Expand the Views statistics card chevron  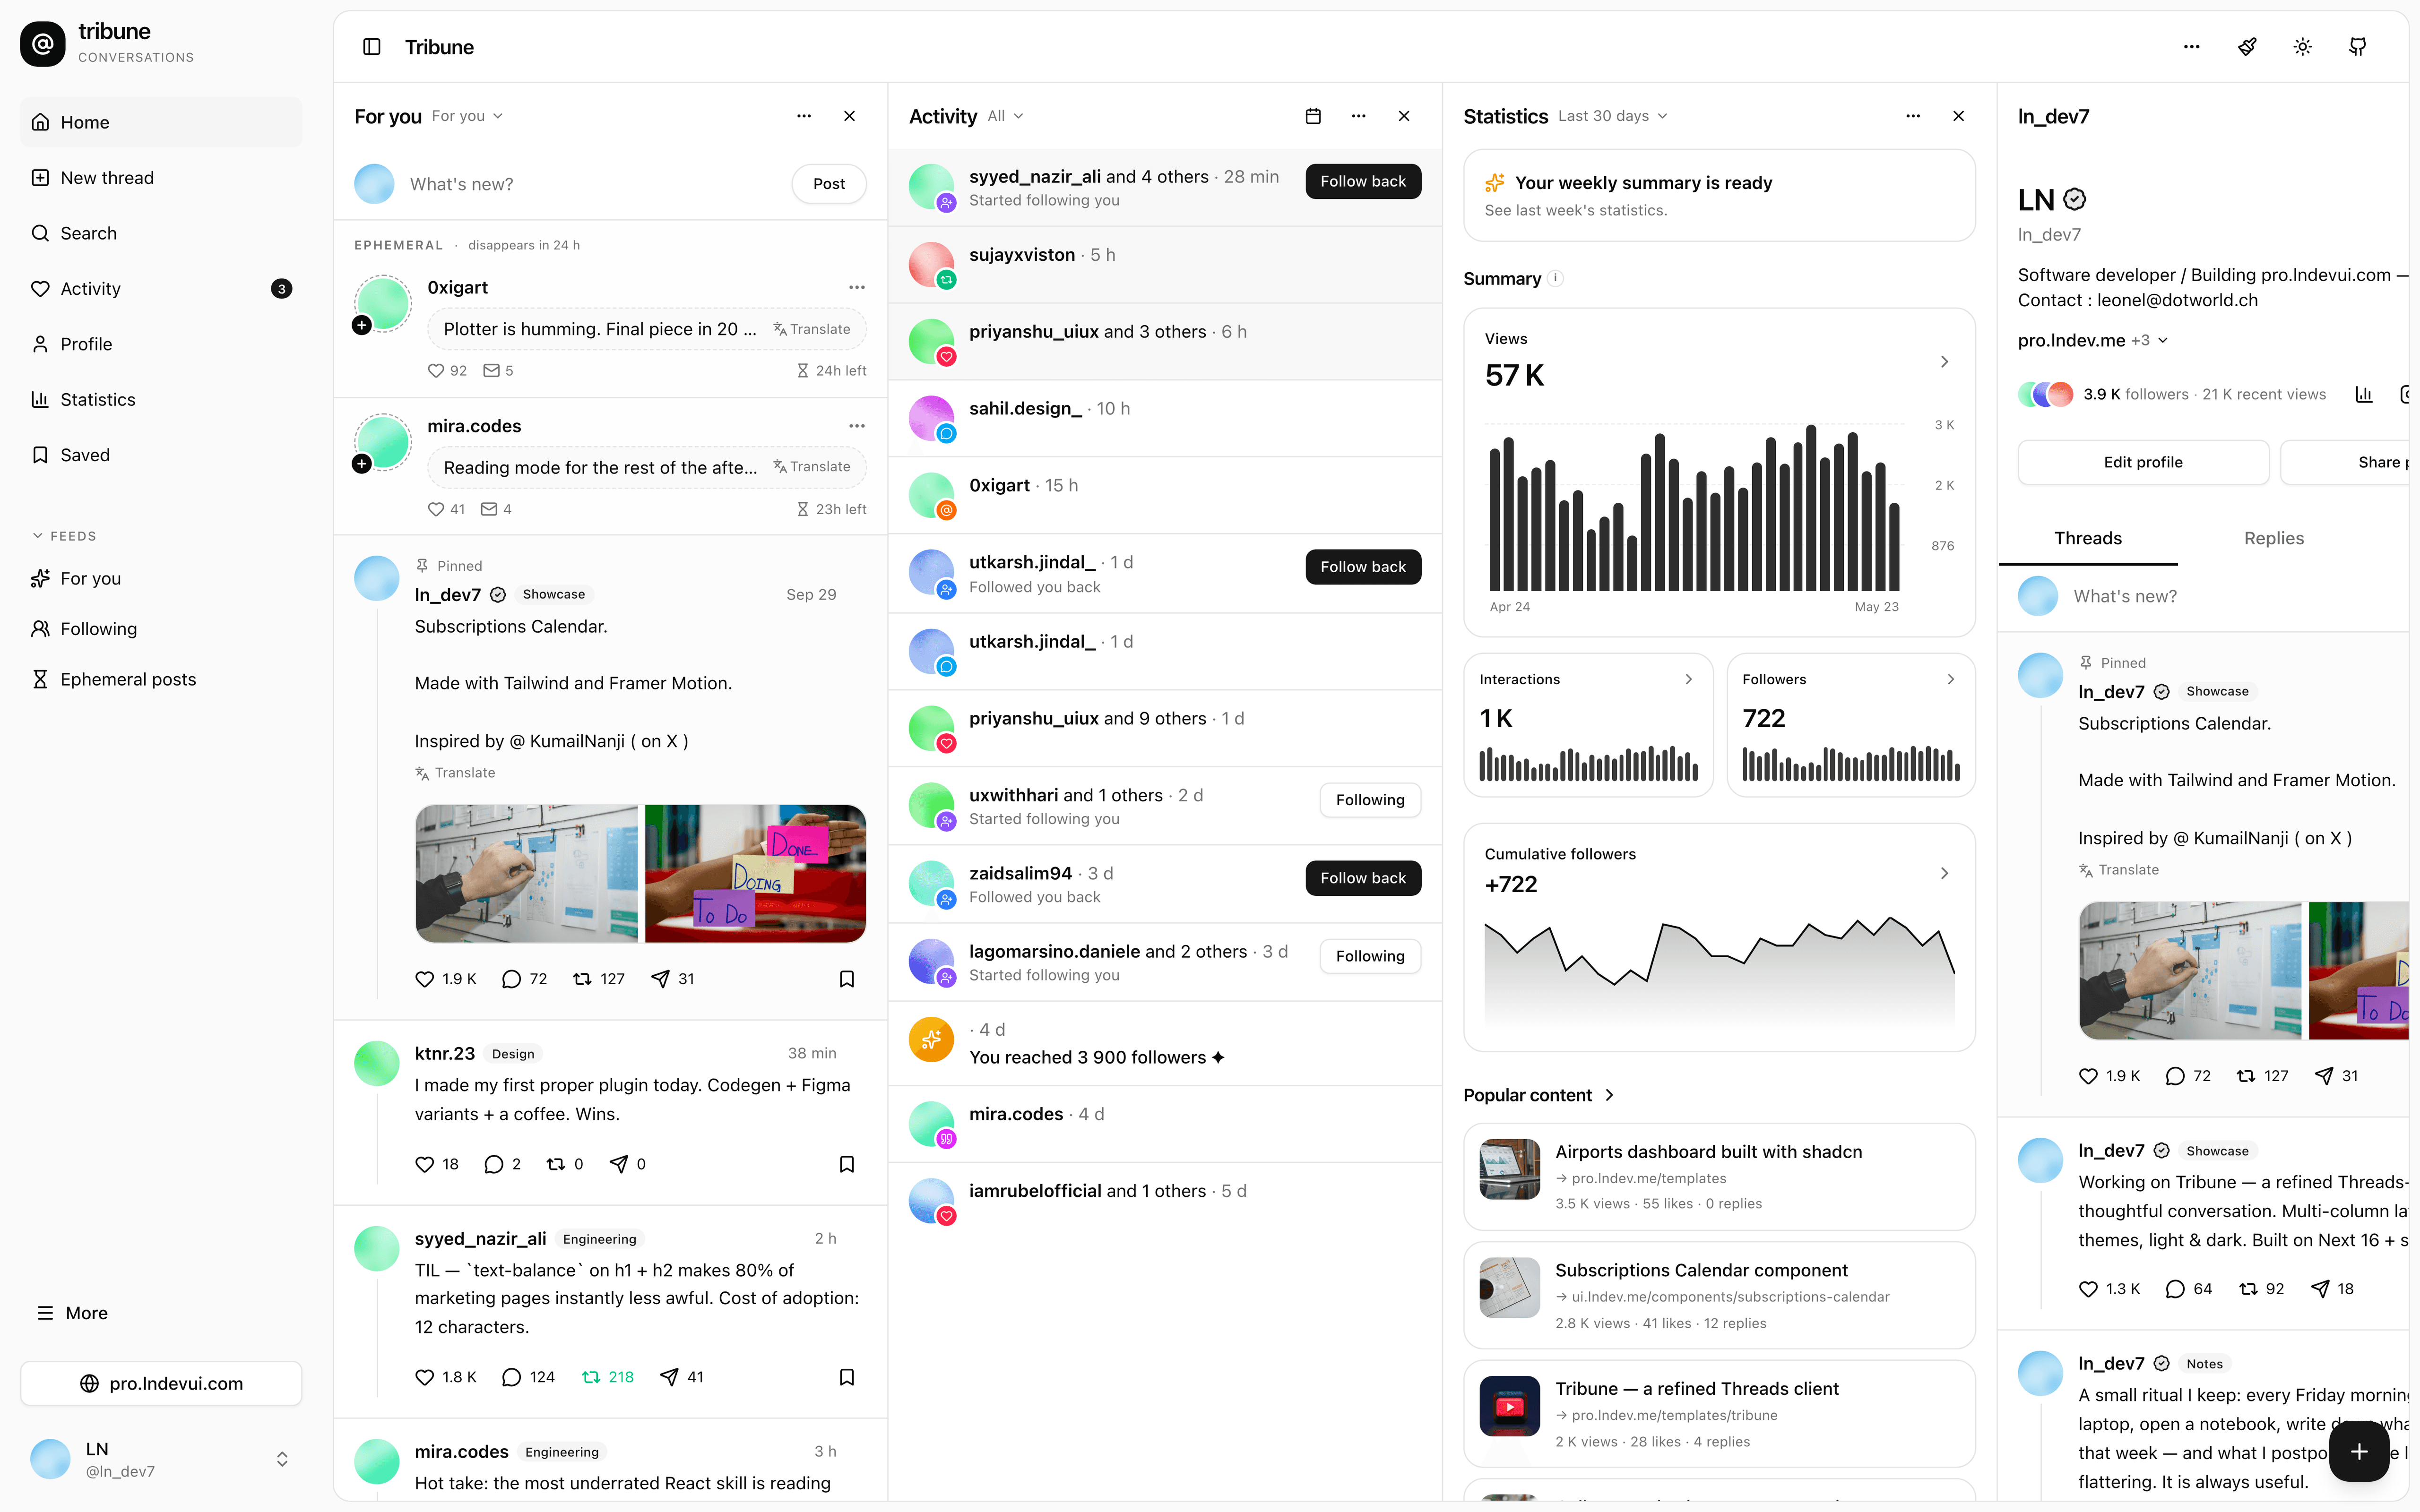coord(1944,362)
